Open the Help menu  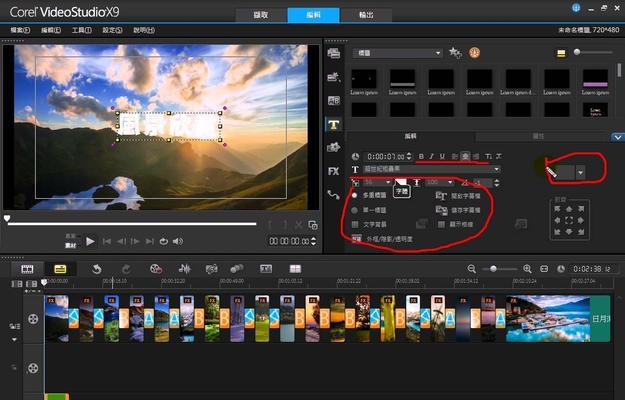144,30
